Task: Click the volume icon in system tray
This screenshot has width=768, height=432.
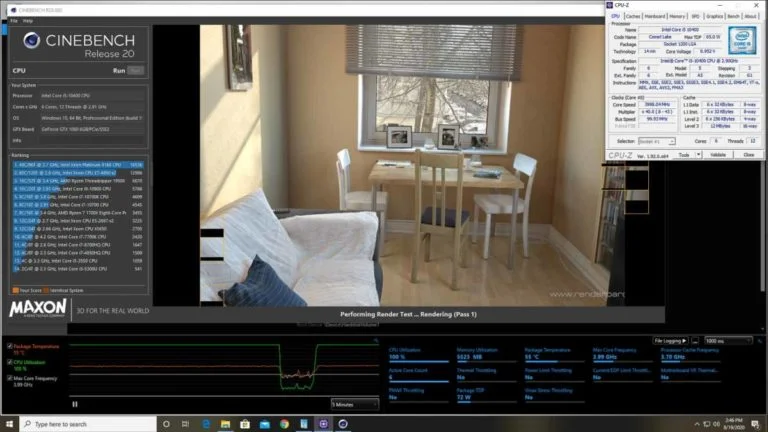Action: [717, 424]
